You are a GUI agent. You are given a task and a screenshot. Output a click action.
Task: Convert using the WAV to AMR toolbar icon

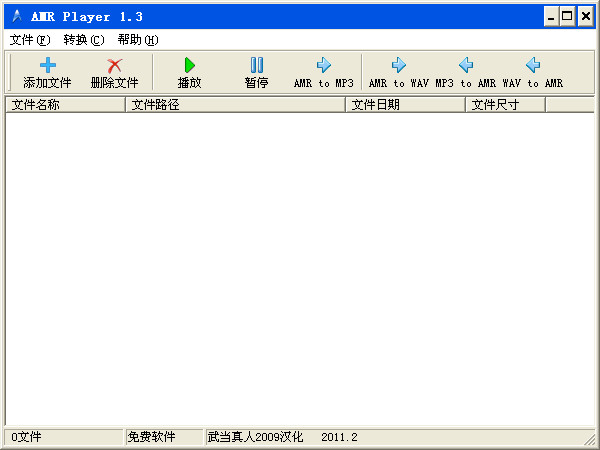pos(533,65)
